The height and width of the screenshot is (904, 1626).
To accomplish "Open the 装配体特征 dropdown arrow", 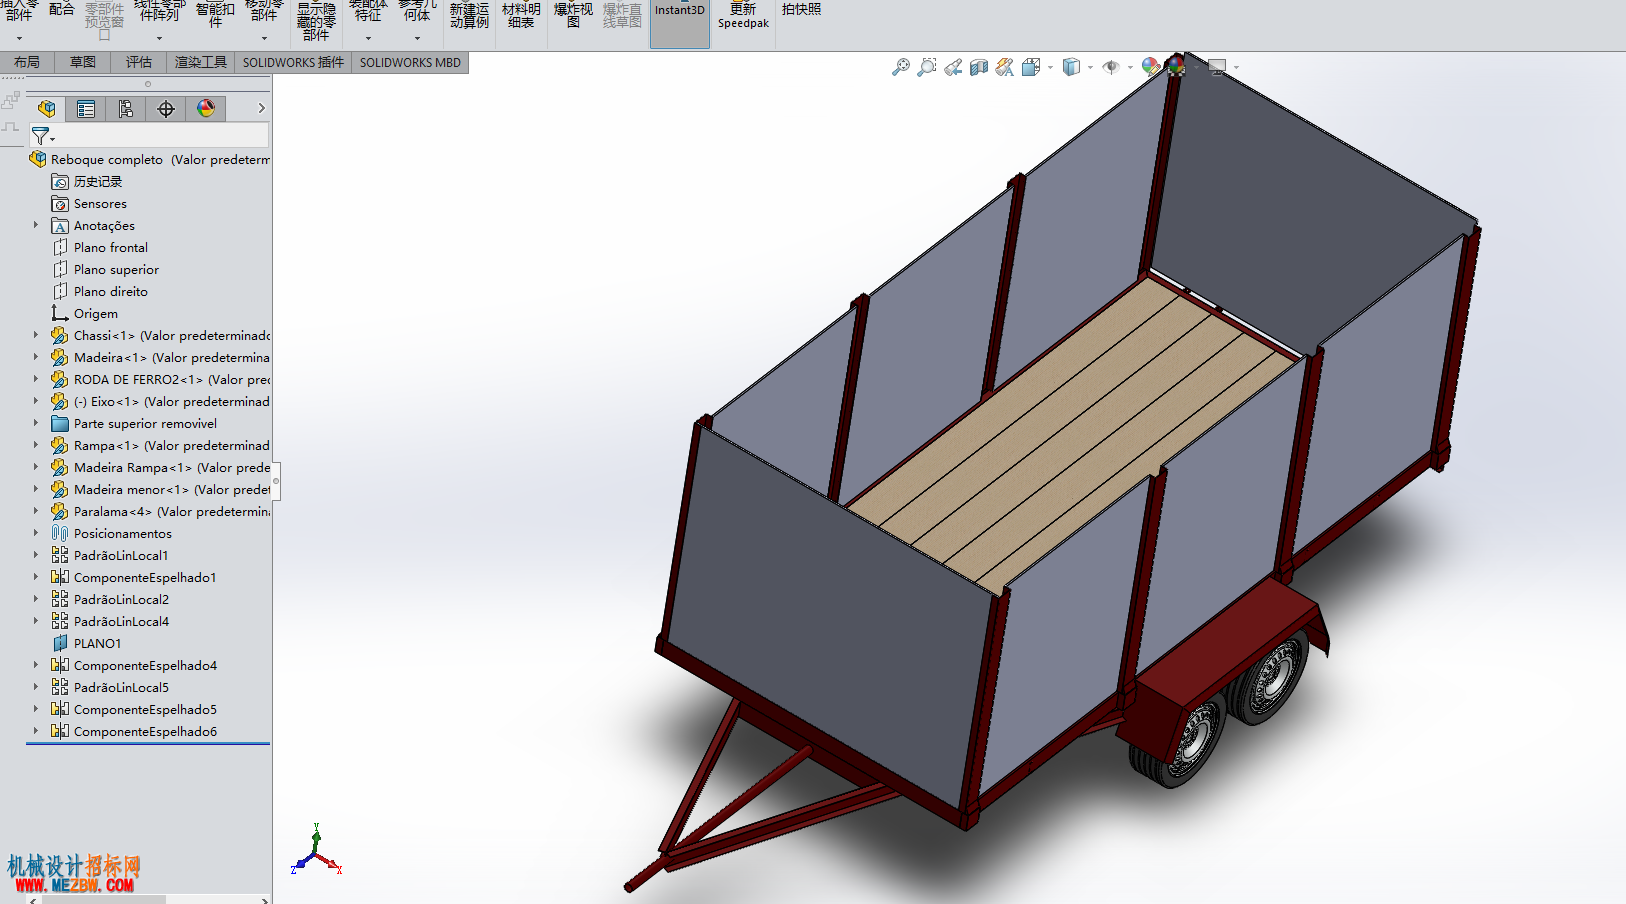I will (368, 39).
